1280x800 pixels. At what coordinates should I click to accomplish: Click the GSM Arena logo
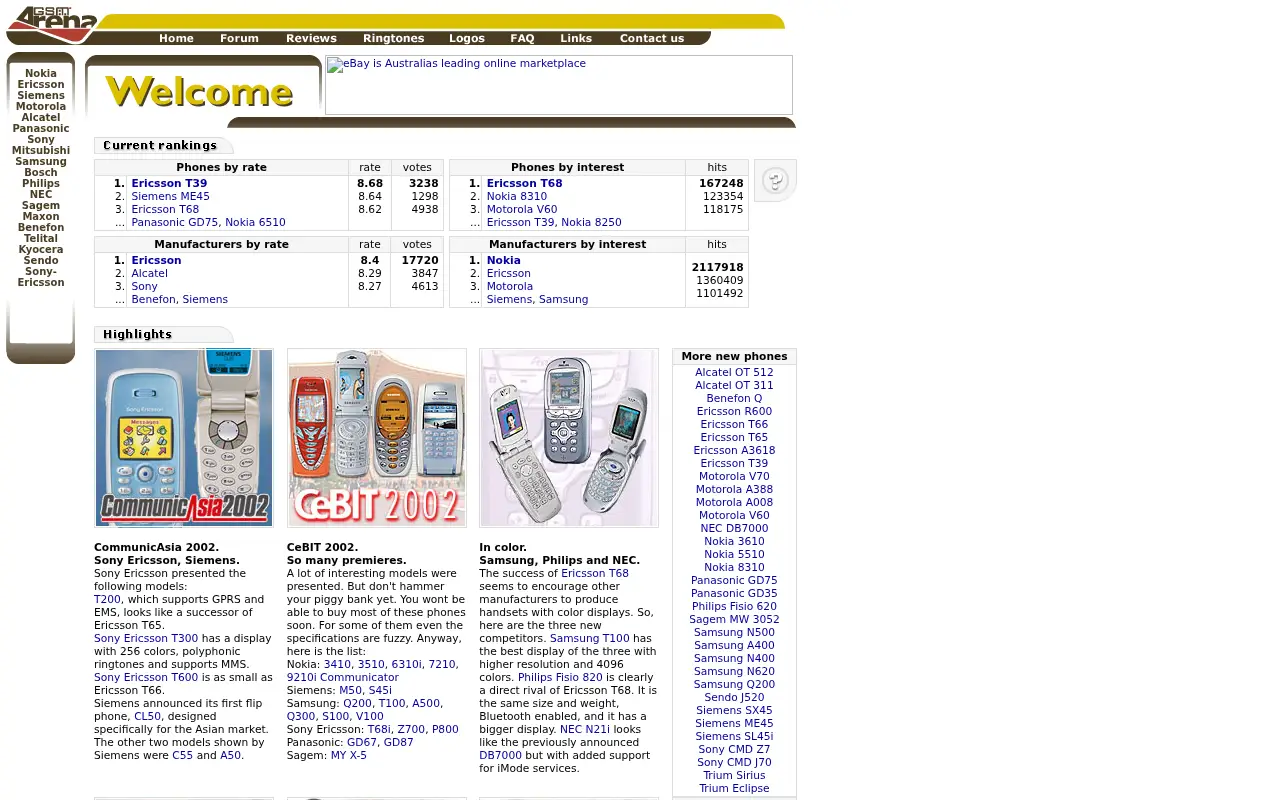(52, 24)
